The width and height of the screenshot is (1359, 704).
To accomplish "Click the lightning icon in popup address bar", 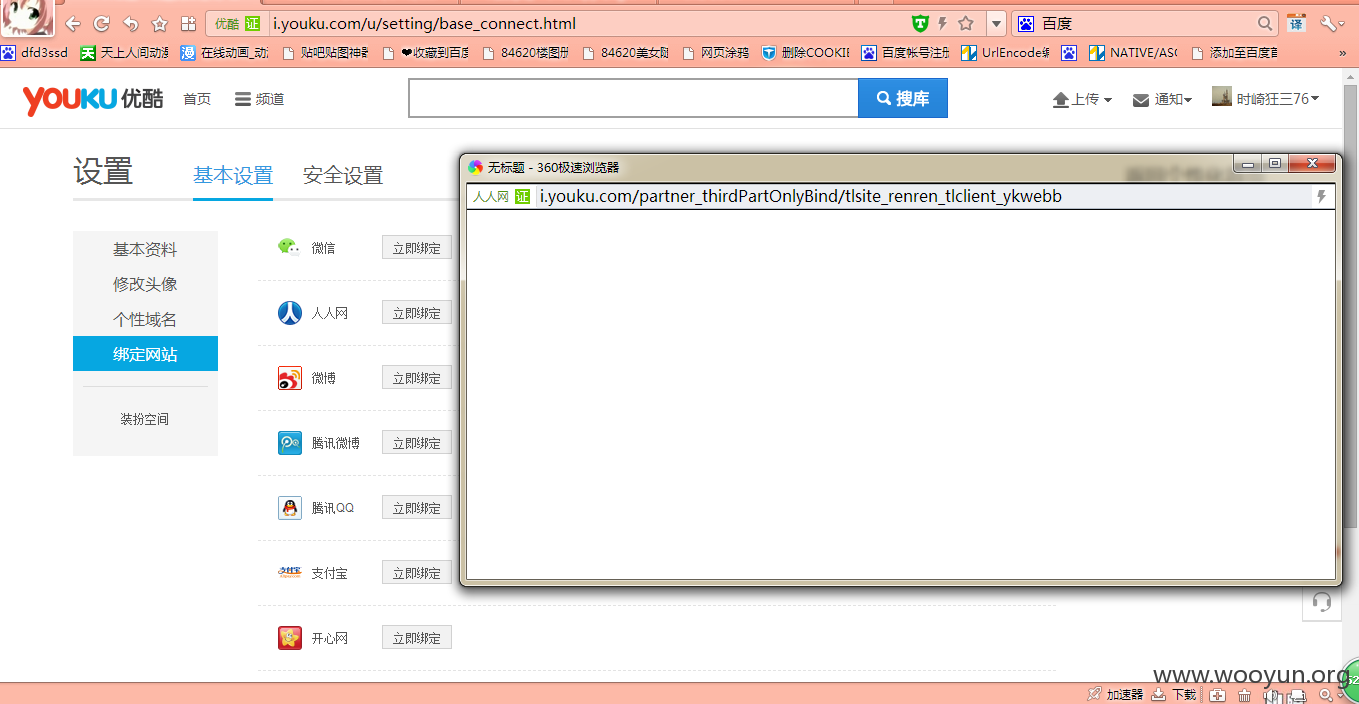I will point(1321,196).
